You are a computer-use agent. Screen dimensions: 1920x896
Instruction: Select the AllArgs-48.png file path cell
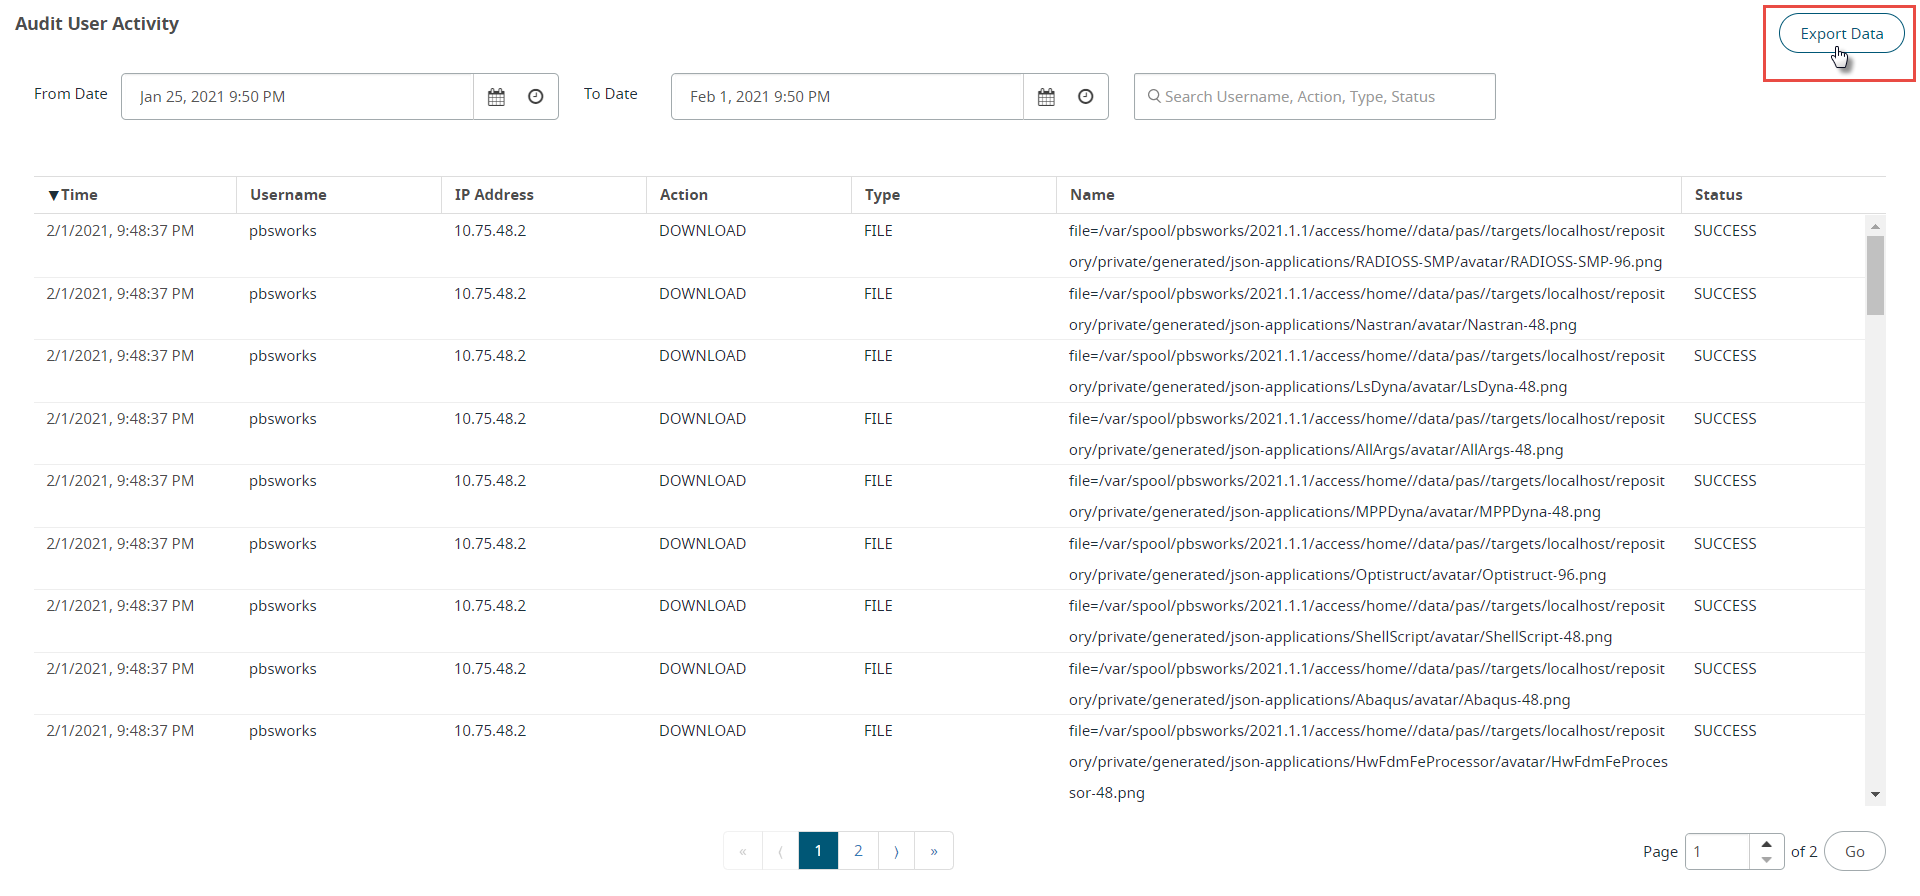(1367, 434)
